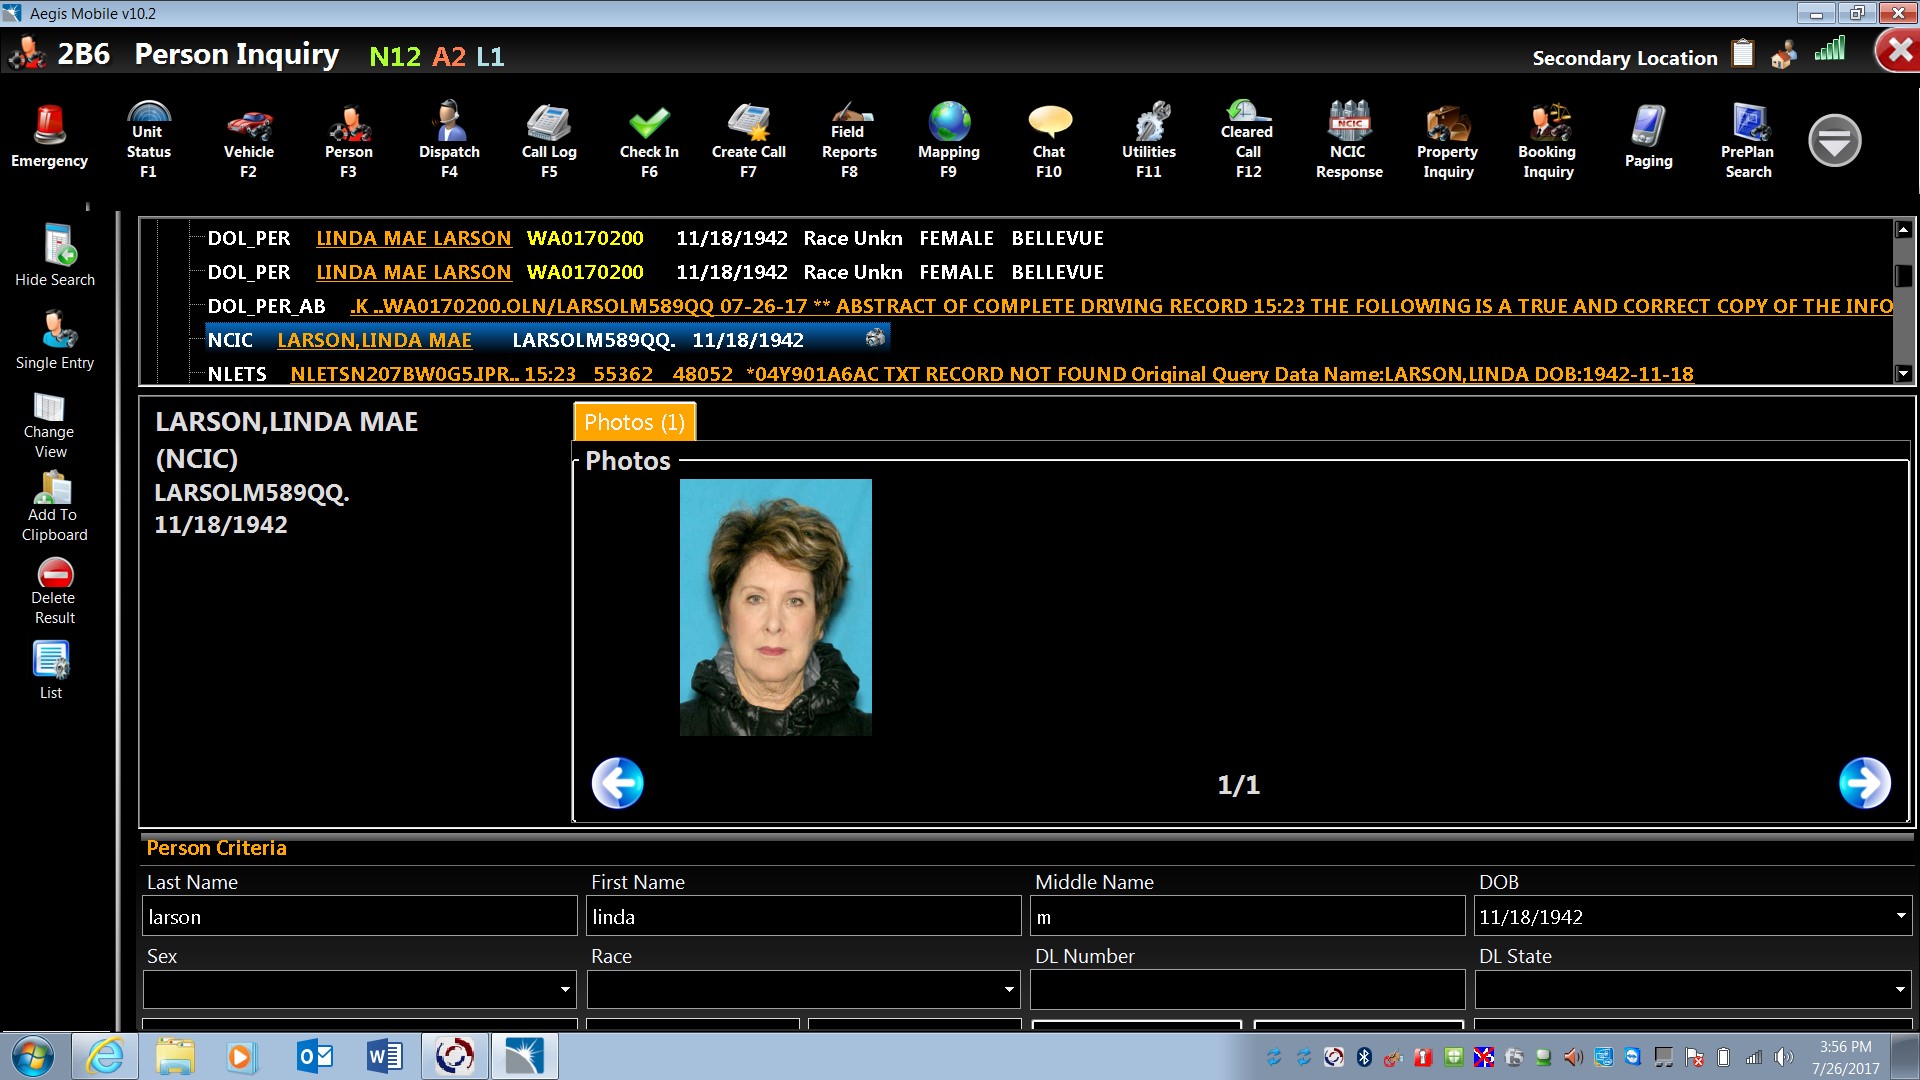Open NCIC Response icon
The height and width of the screenshot is (1080, 1920).
coord(1348,140)
